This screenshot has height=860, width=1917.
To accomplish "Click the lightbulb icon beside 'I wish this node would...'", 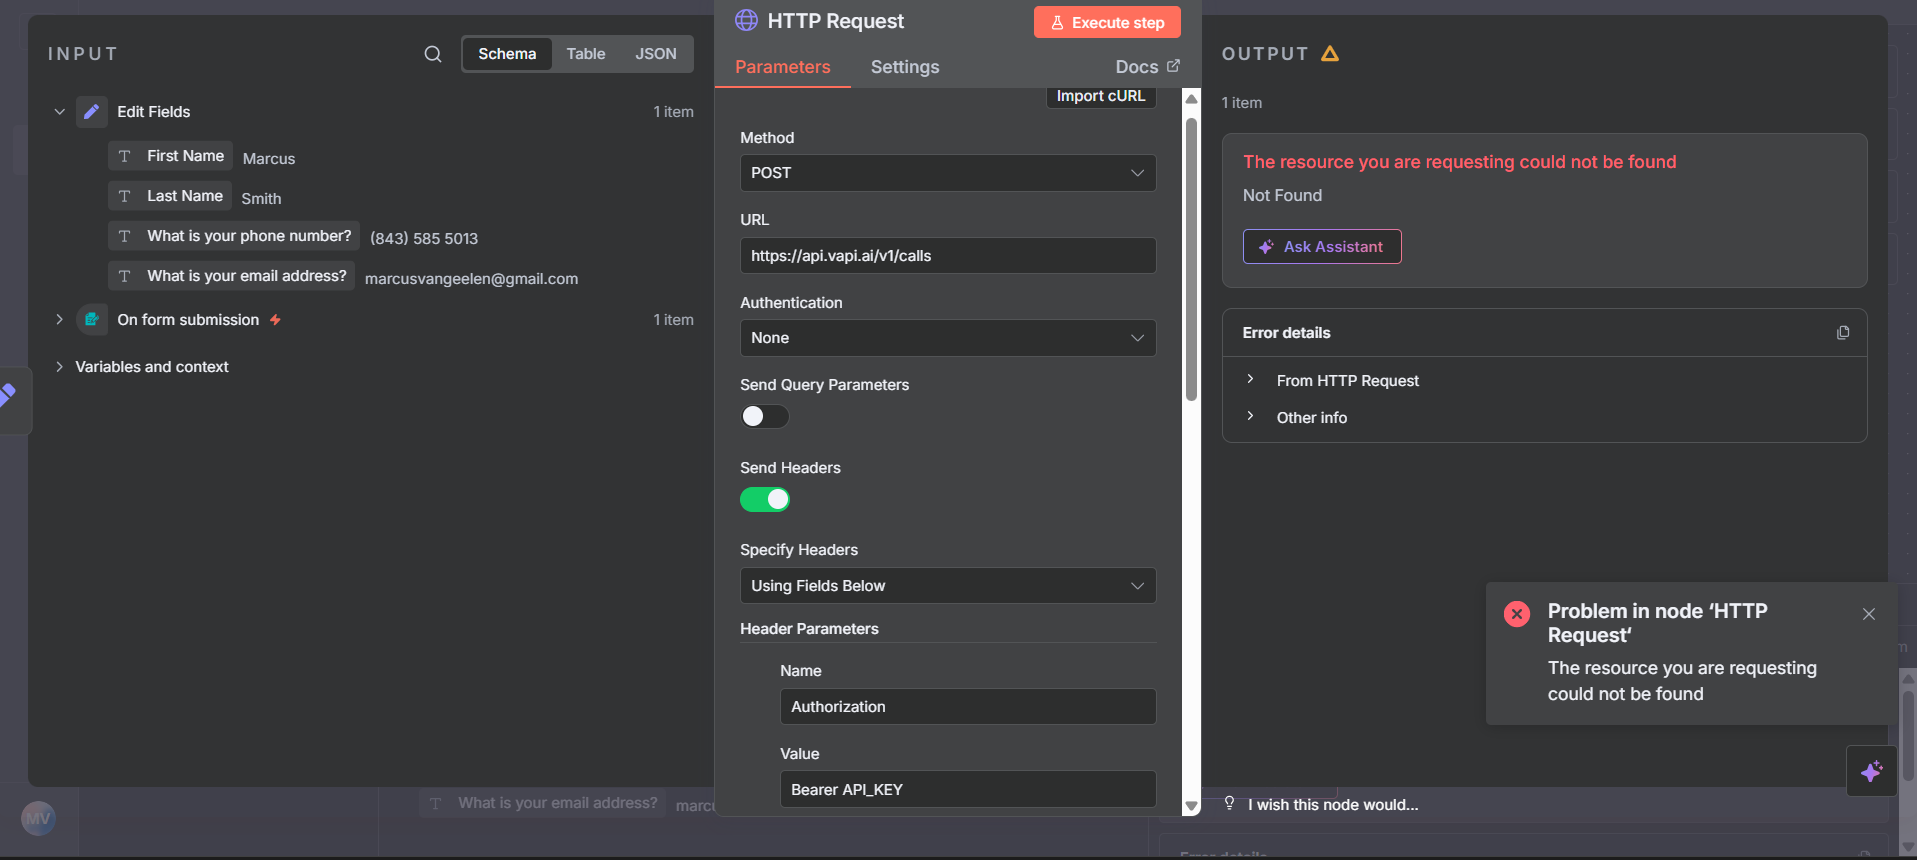I will (x=1229, y=804).
